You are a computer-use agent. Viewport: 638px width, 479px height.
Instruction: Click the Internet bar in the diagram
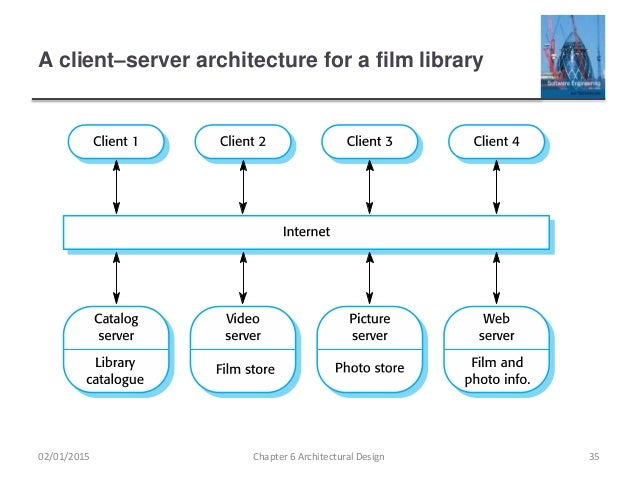point(306,232)
